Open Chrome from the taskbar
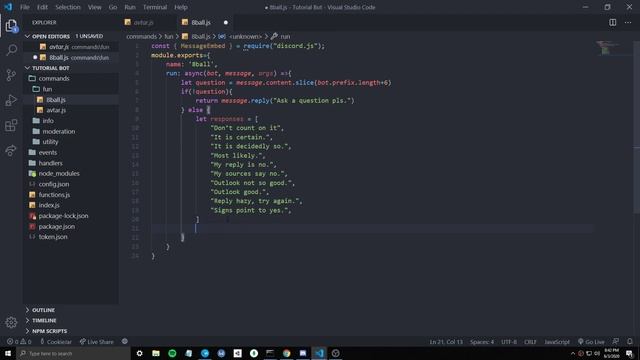The image size is (640, 360). click(287, 353)
